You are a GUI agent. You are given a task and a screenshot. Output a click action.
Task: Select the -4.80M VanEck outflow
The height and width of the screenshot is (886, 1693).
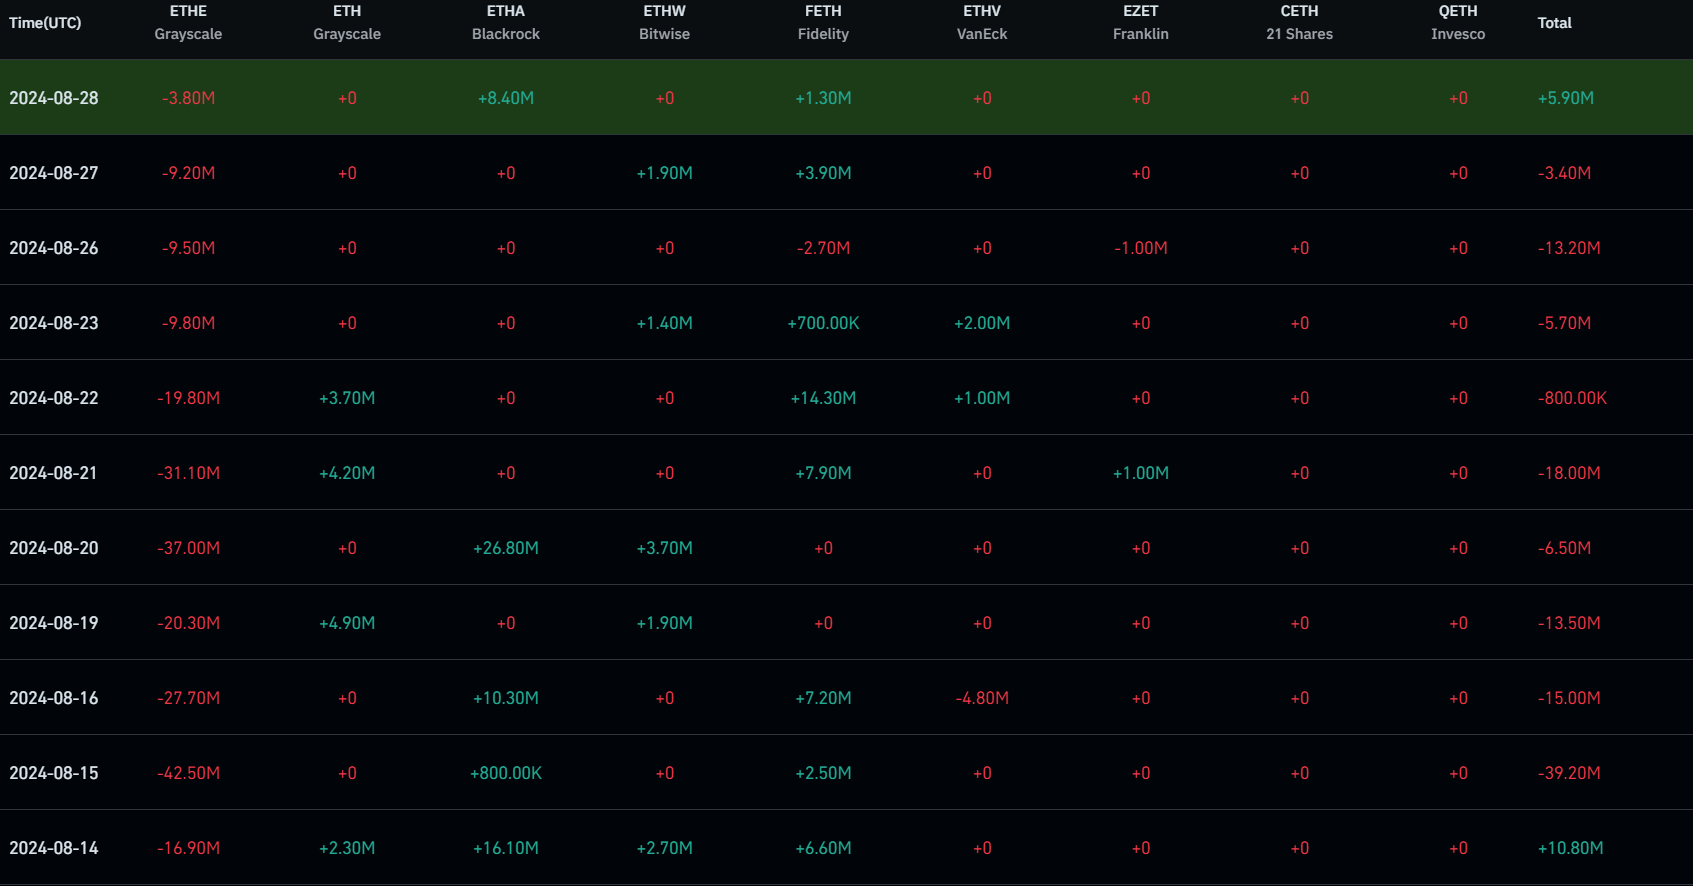[x=981, y=698]
